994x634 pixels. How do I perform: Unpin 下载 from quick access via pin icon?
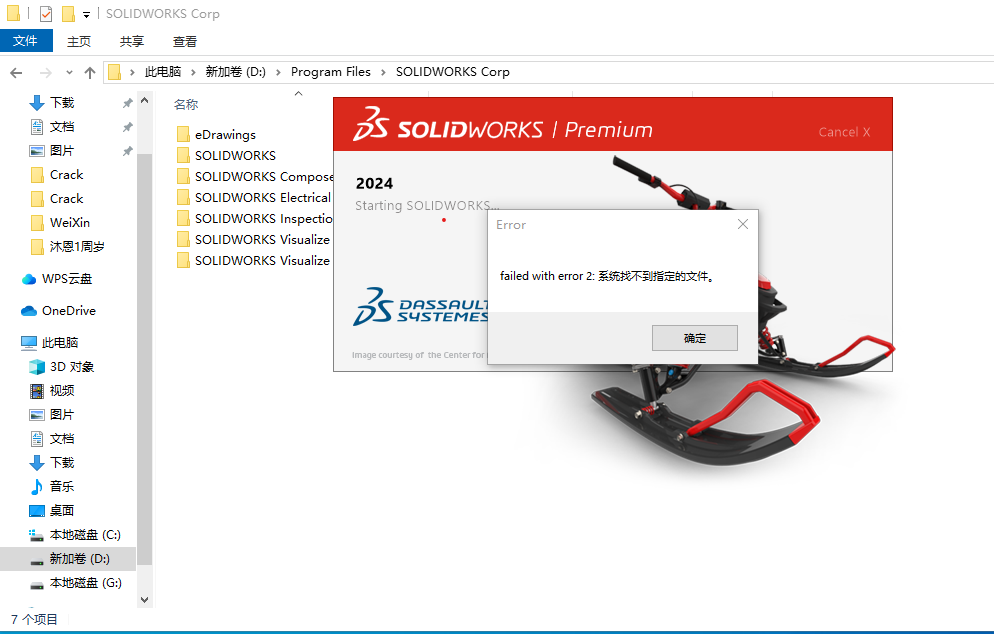pyautogui.click(x=128, y=102)
